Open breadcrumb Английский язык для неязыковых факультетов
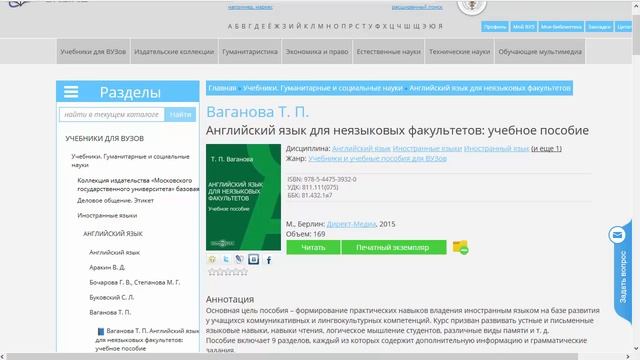 (490, 88)
